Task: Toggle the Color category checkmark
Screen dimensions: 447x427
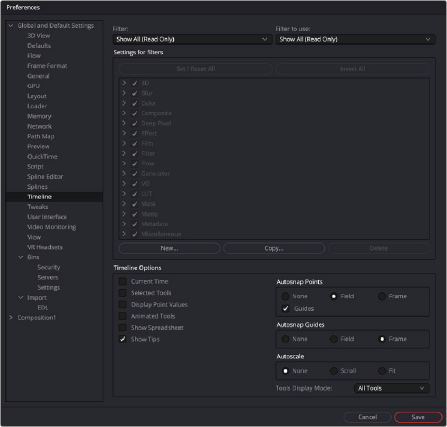Action: click(134, 103)
